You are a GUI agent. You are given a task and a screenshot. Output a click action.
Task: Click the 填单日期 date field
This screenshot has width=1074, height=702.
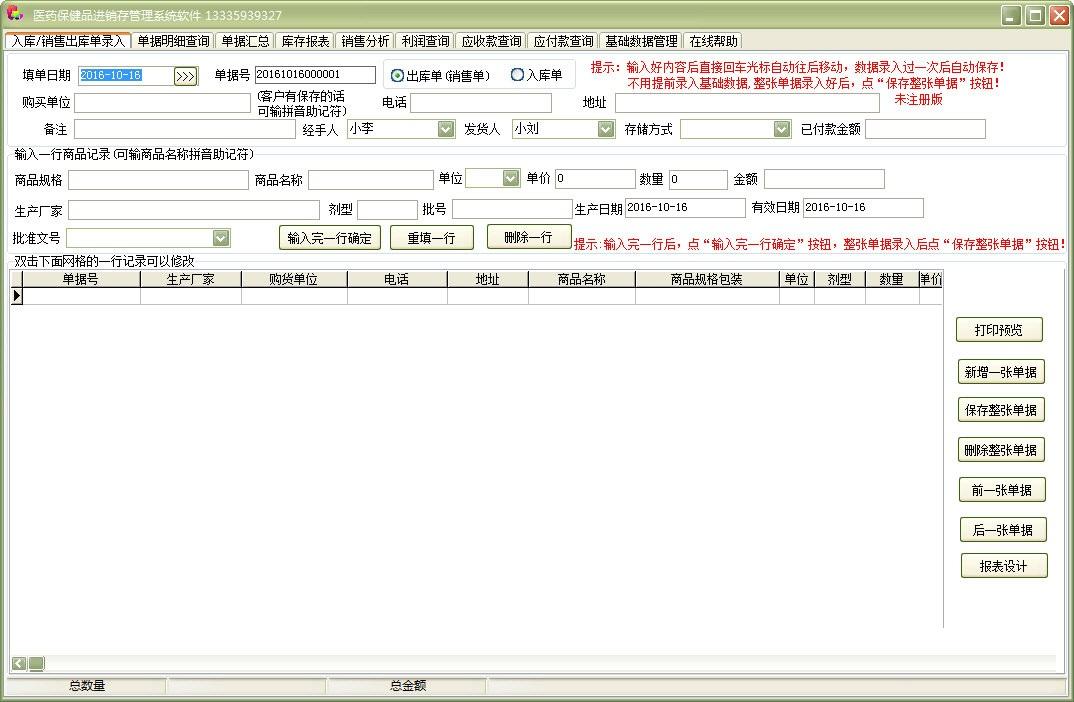click(125, 75)
